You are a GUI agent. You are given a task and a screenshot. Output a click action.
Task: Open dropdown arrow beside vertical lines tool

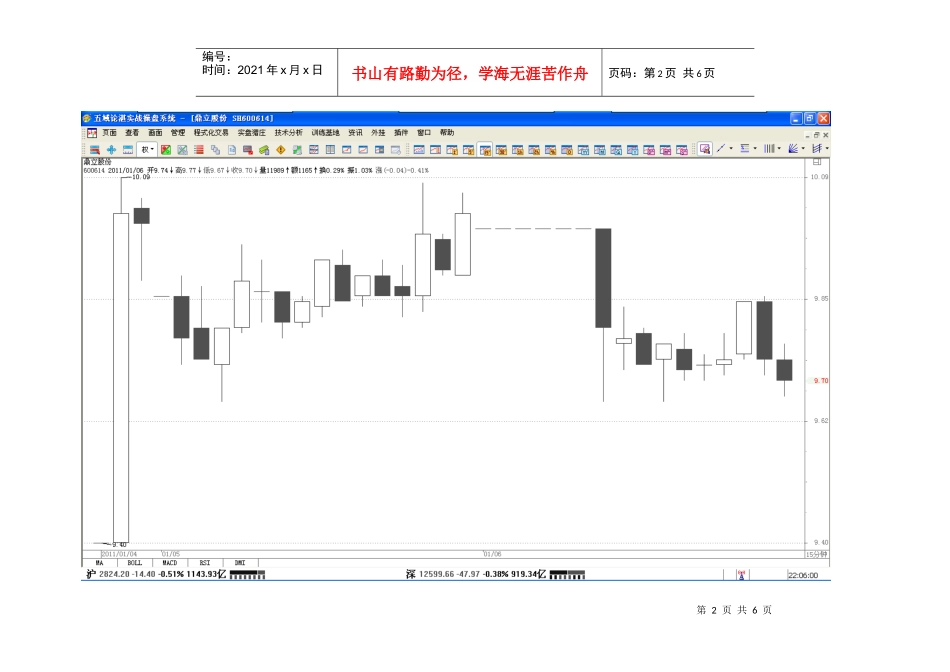pyautogui.click(x=779, y=148)
